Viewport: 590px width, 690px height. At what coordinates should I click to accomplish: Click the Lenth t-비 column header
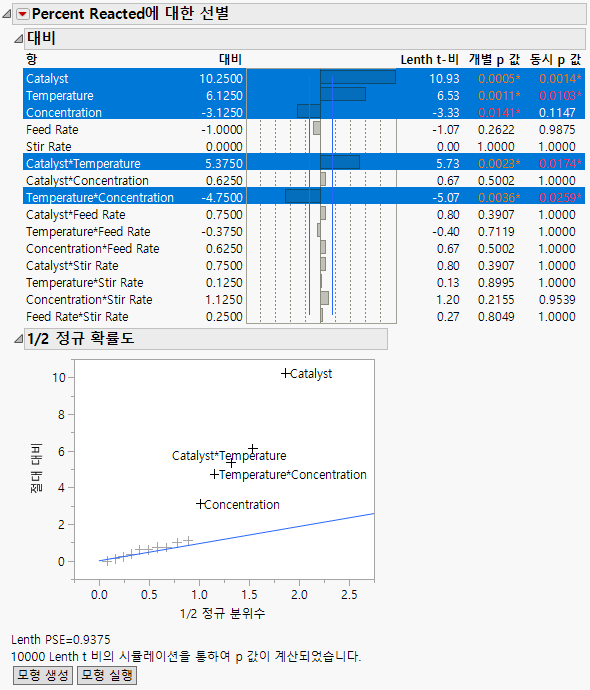click(x=429, y=59)
